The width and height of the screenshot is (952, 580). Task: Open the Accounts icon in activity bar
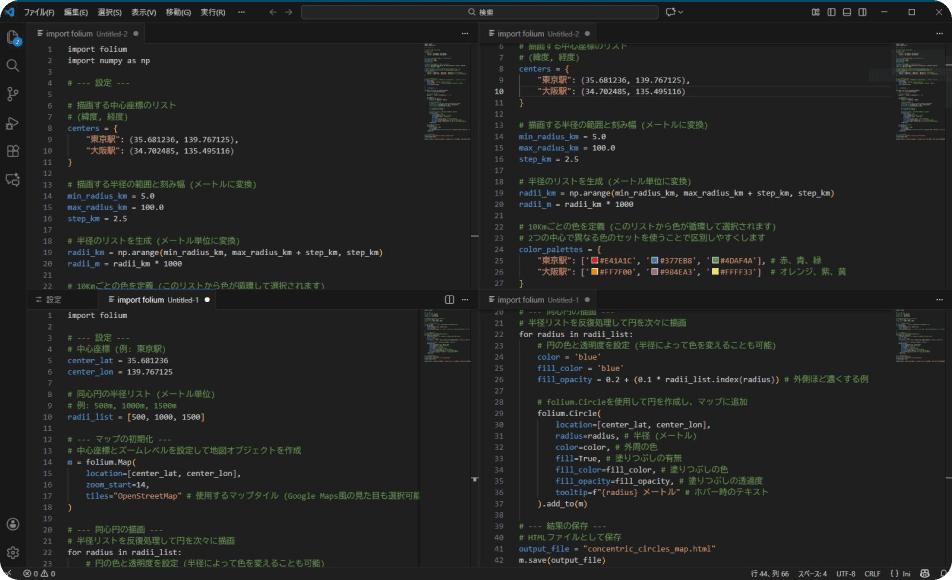coord(13,524)
